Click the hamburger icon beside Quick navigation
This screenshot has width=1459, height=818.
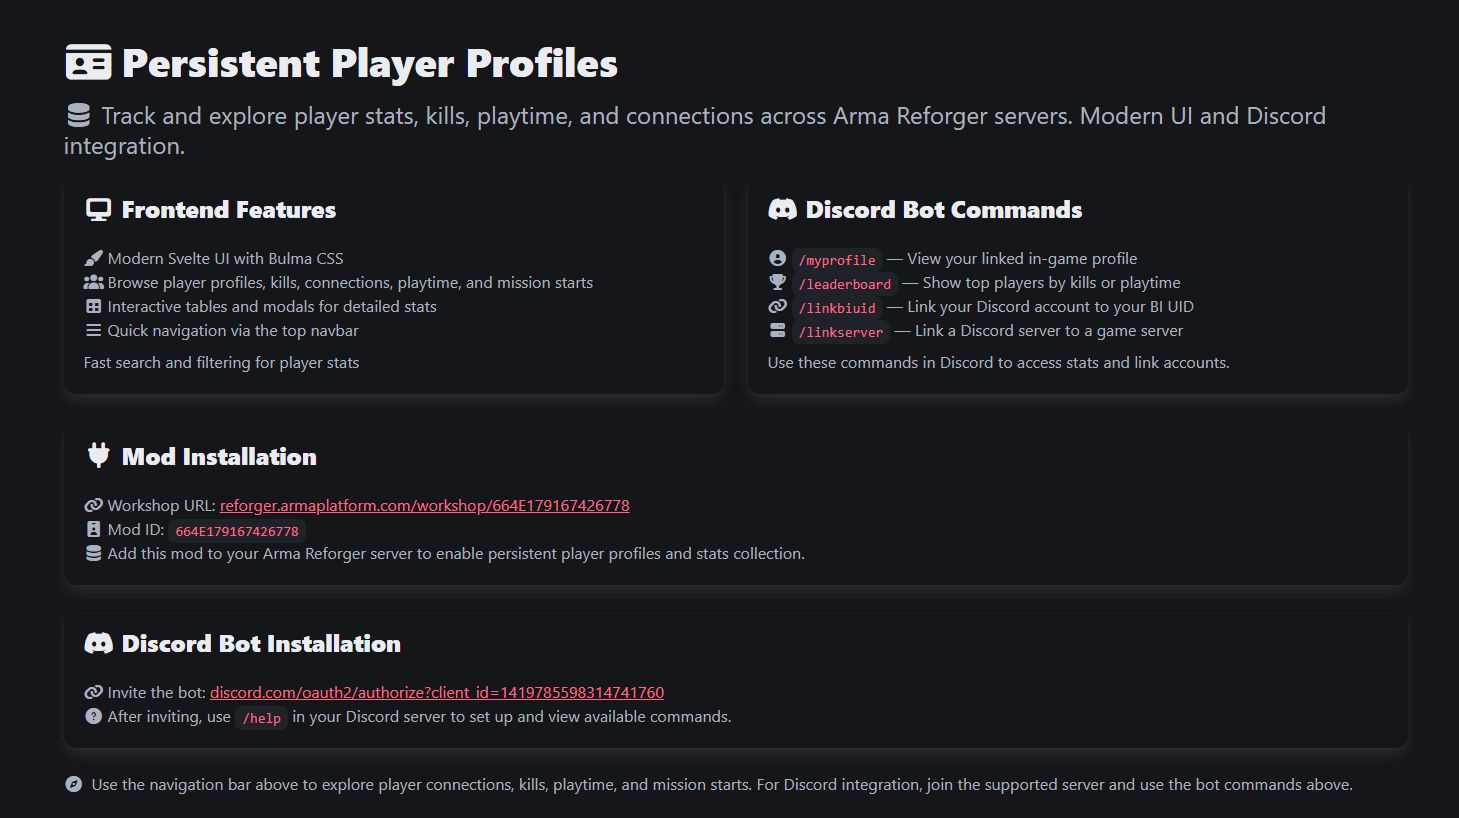pyautogui.click(x=93, y=330)
